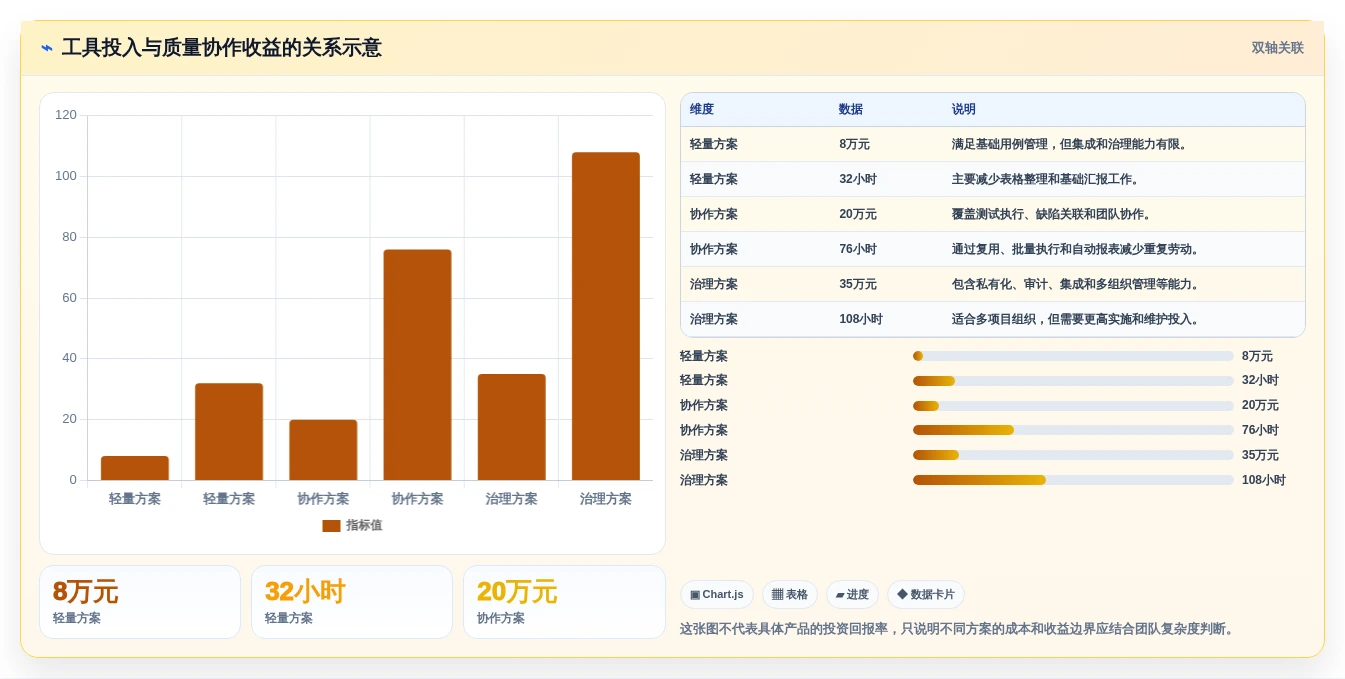Click y-axis tick label 120
The height and width of the screenshot is (679, 1345).
(x=66, y=115)
